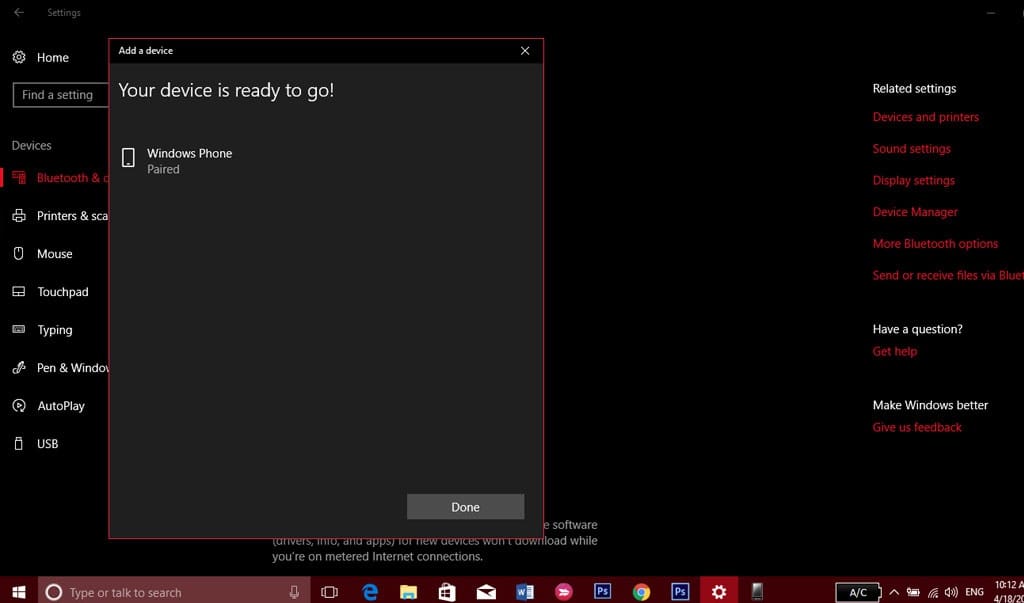Screen dimensions: 1024x603
Task: Select the Touchpad icon in sidebar
Action: 18,292
